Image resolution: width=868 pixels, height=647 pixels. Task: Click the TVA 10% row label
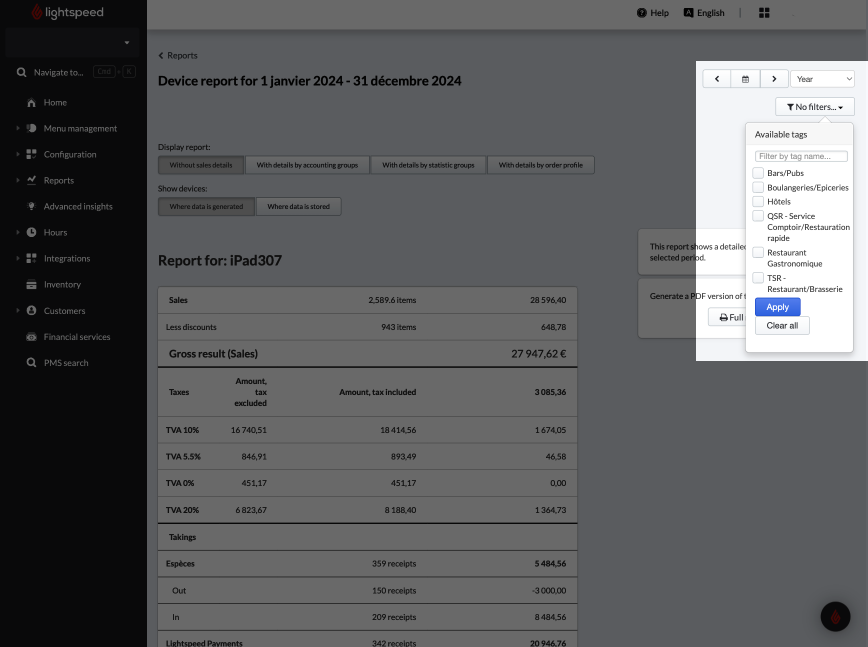[182, 430]
